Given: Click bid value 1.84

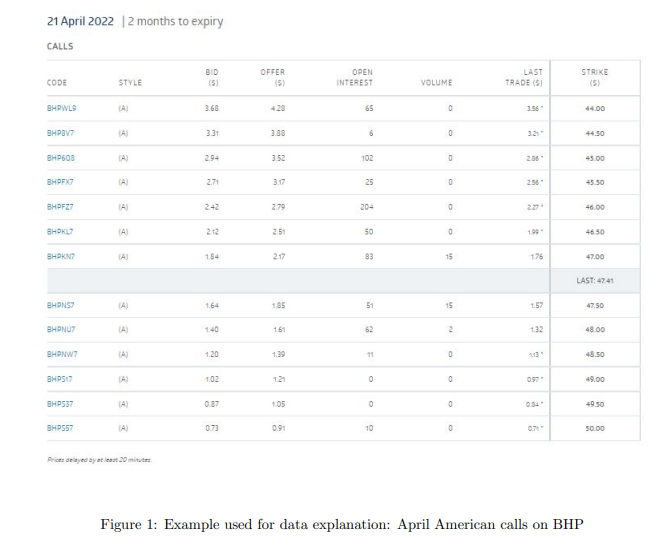Looking at the screenshot, I should [x=212, y=257].
